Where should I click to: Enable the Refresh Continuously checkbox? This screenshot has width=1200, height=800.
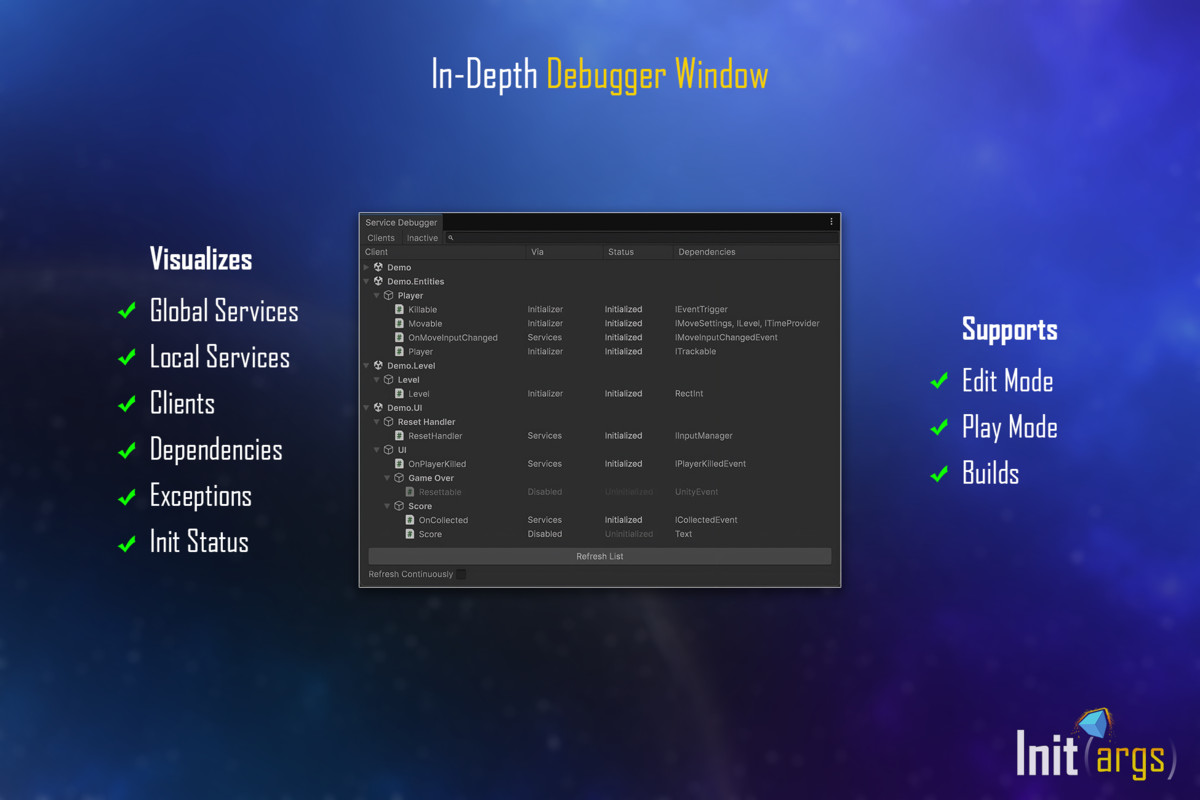461,574
